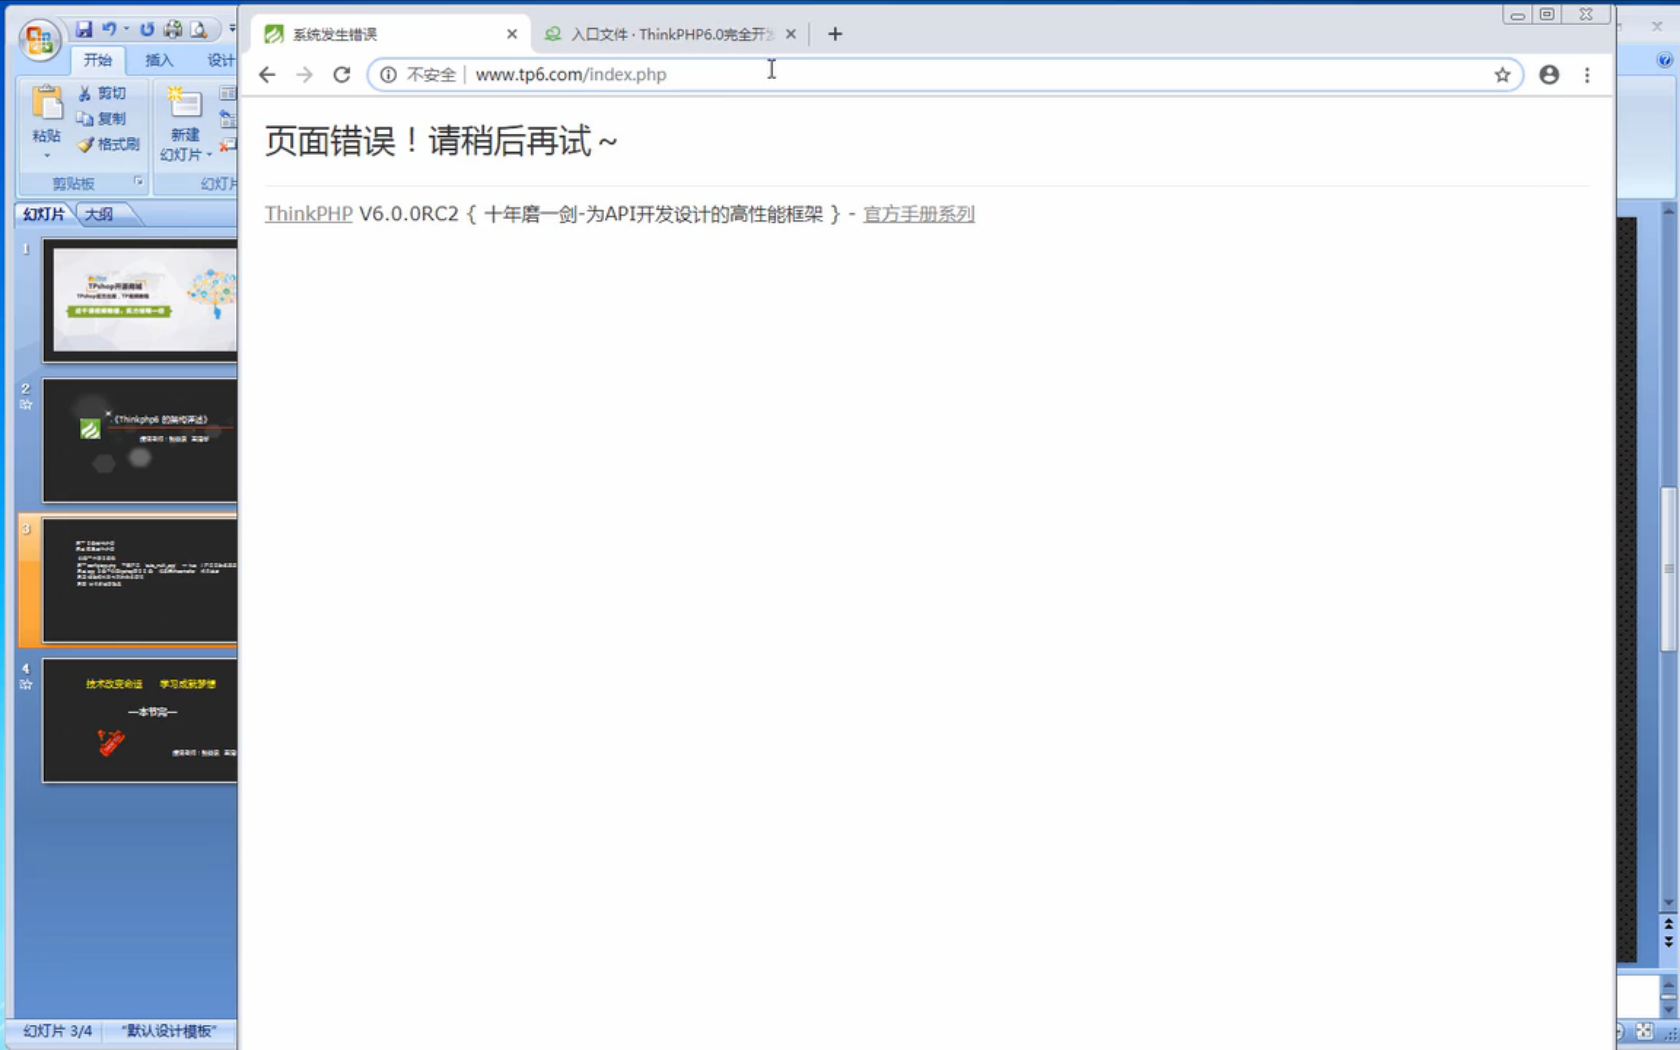Switch to the 开始 ribbon tab

pyautogui.click(x=97, y=60)
